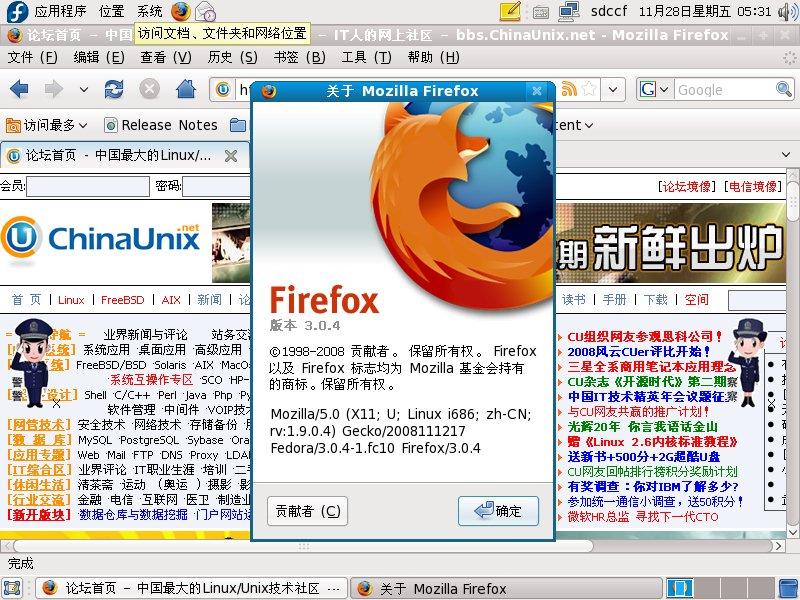Click the 贡献者 (C) button
The height and width of the screenshot is (600, 800).
[308, 511]
